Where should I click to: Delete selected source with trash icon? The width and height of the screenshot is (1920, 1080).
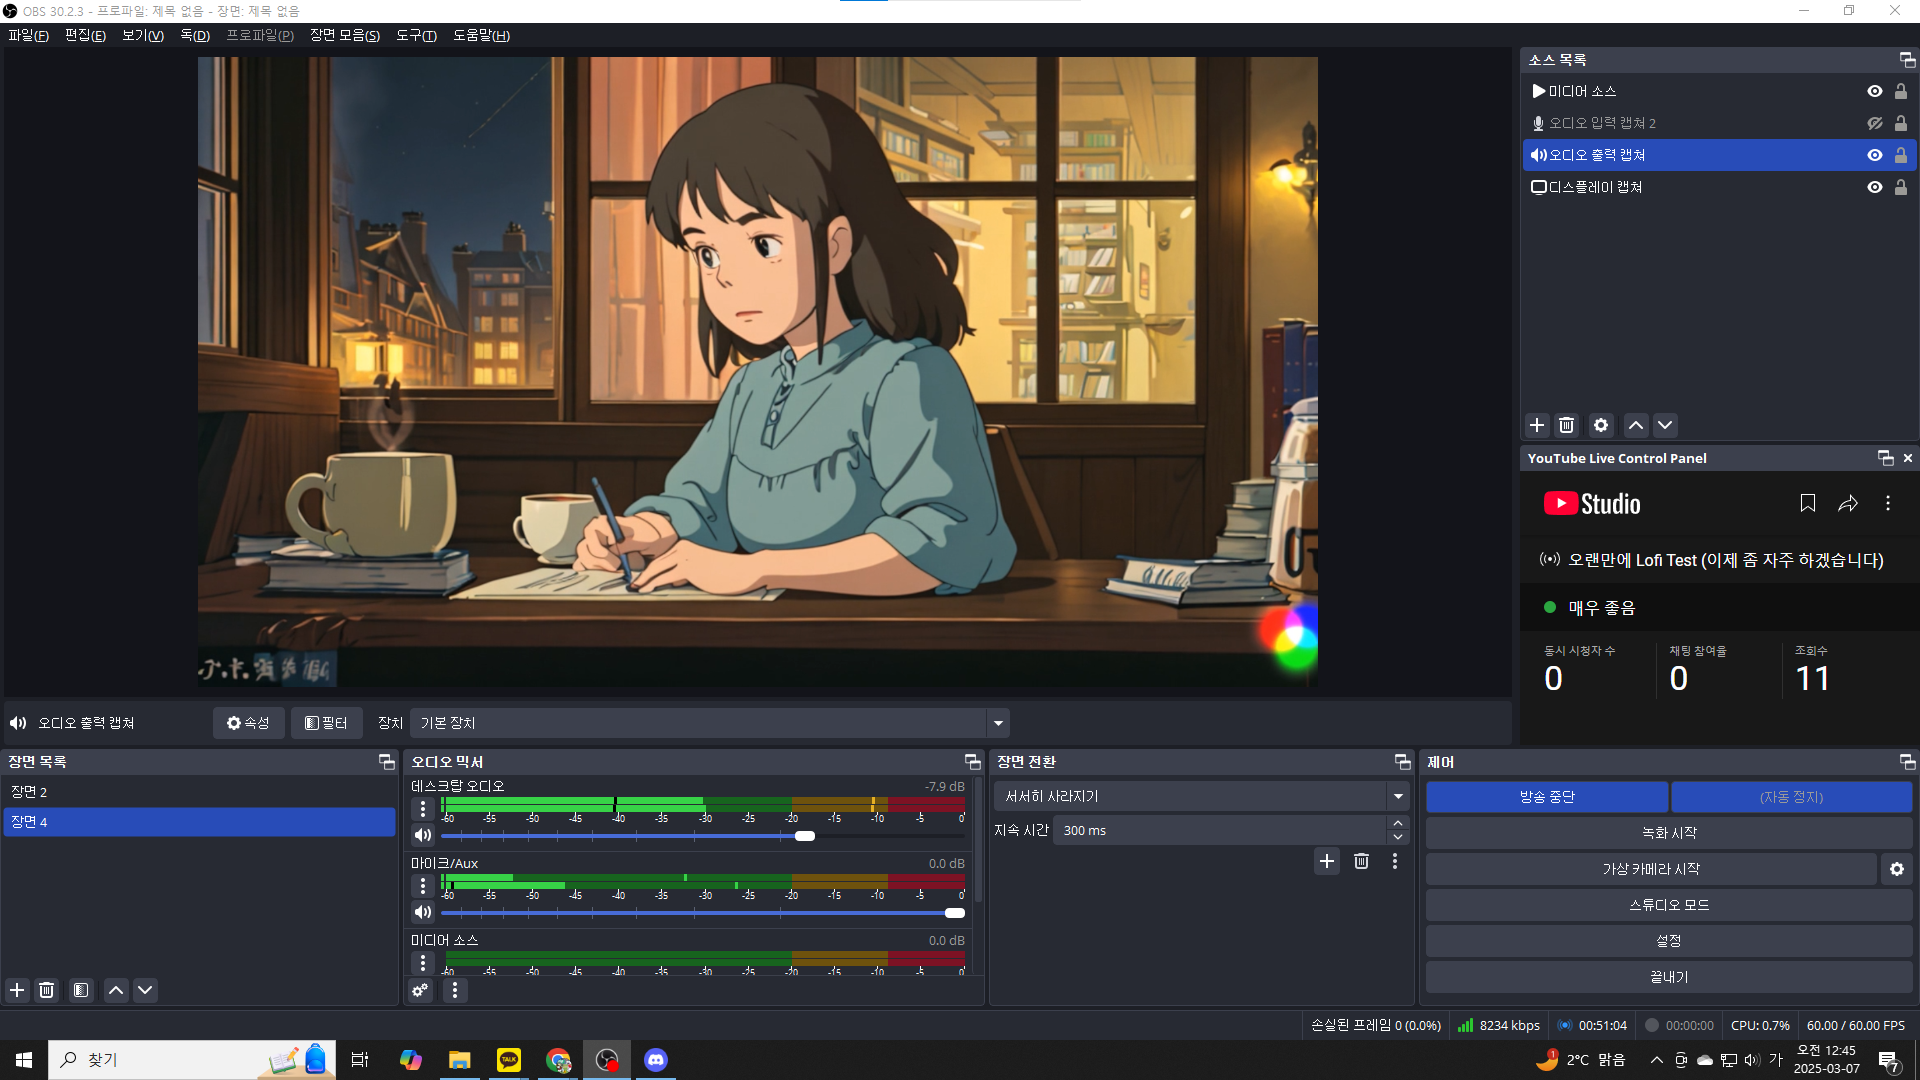click(x=1566, y=425)
